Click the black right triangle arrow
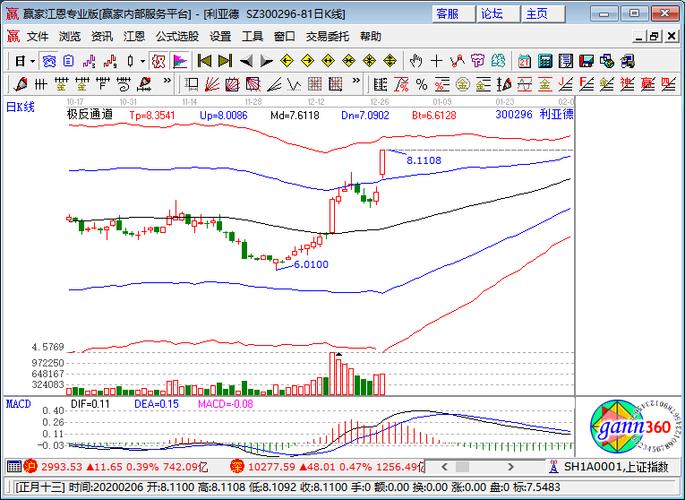 pos(266,61)
